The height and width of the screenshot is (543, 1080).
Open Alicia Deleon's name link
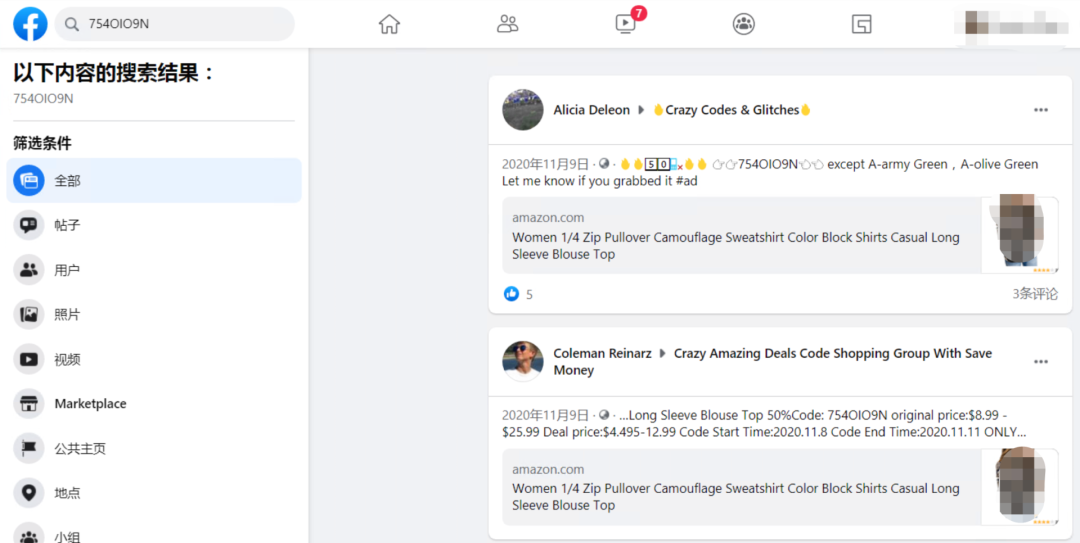click(x=592, y=110)
